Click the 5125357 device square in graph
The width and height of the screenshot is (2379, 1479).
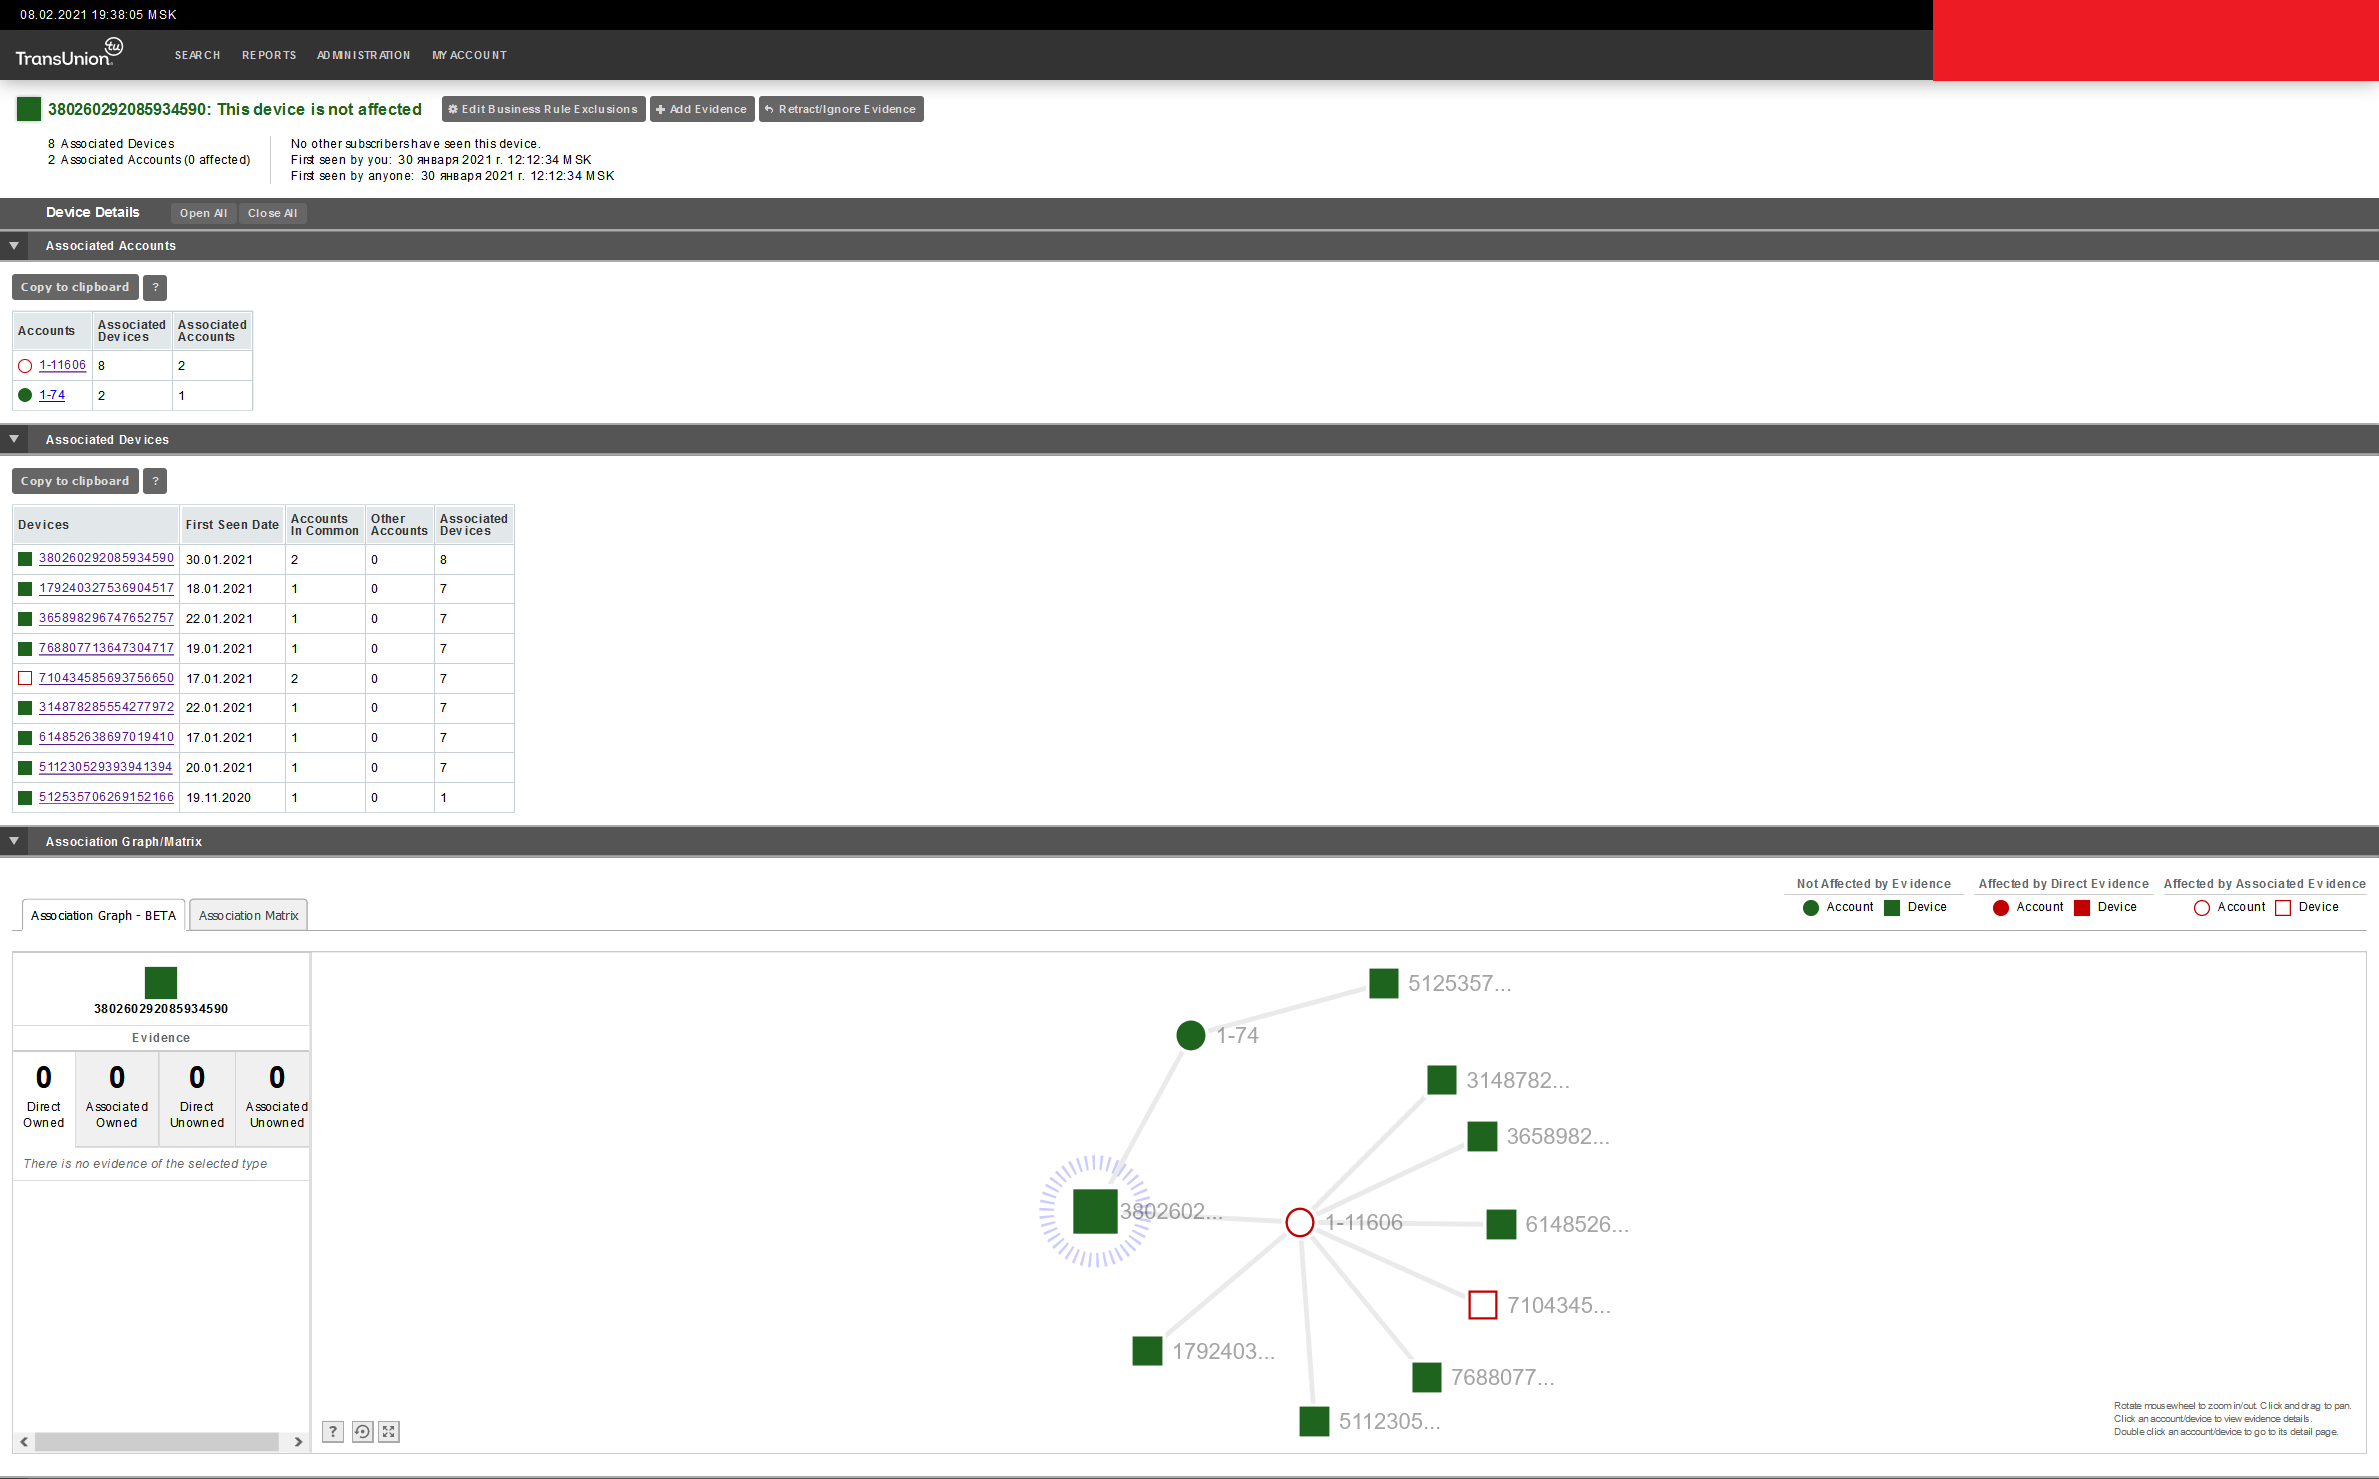pos(1383,983)
